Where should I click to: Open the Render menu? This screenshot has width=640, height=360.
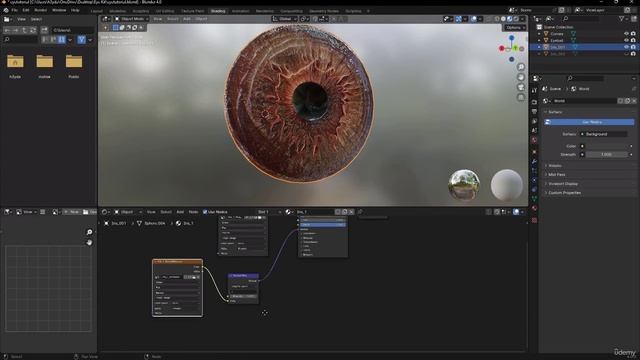[40, 10]
